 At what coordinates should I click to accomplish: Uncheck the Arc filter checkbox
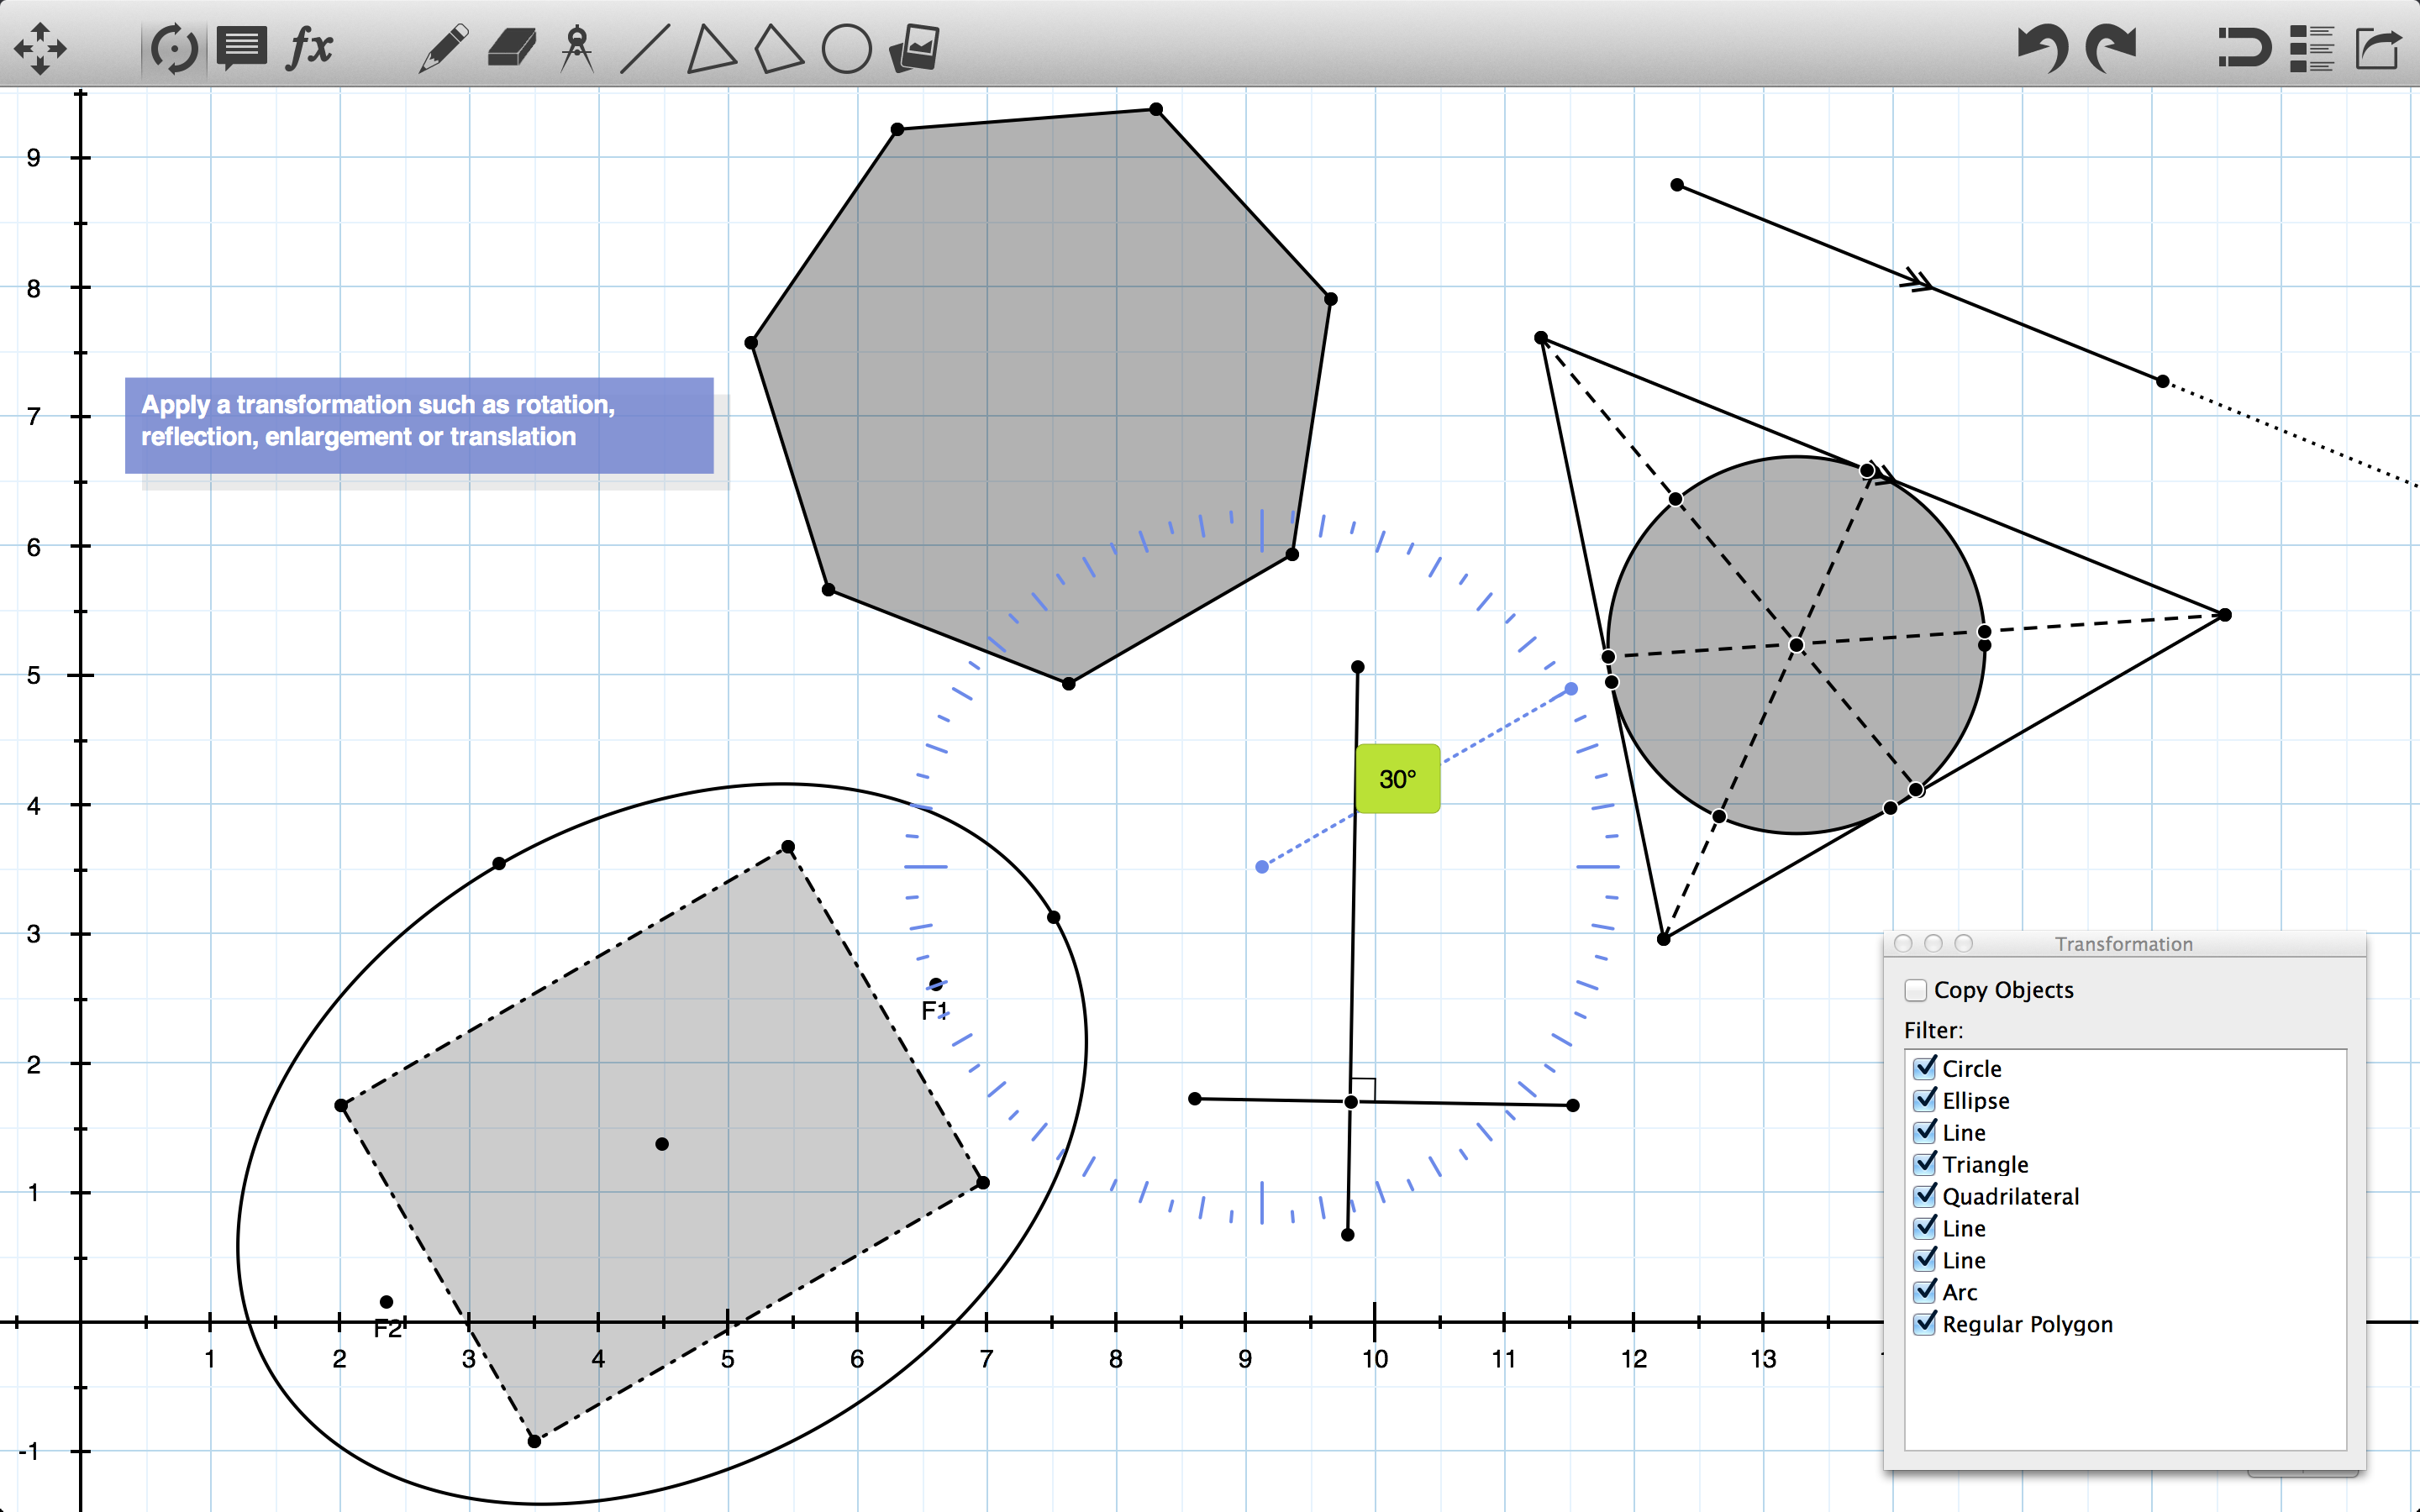1925,1292
